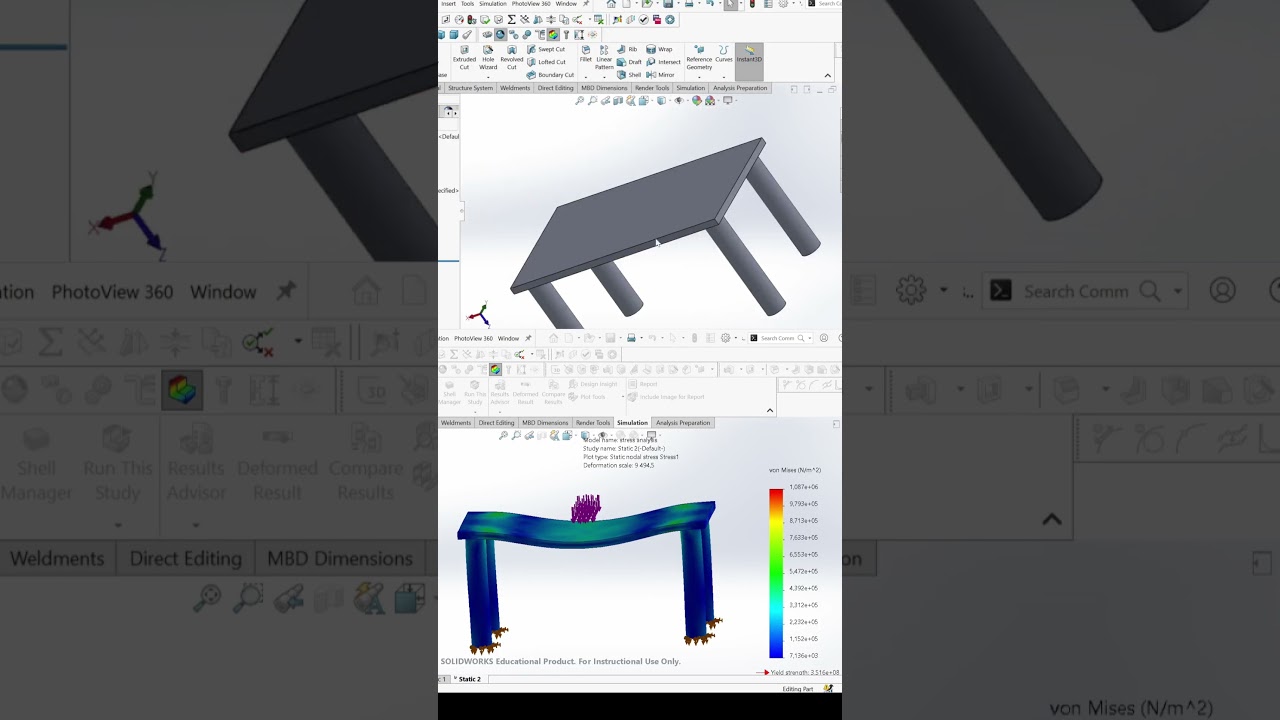Choose Swept Cut in the ribbon
Image resolution: width=1280 pixels, height=720 pixels.
pos(546,49)
